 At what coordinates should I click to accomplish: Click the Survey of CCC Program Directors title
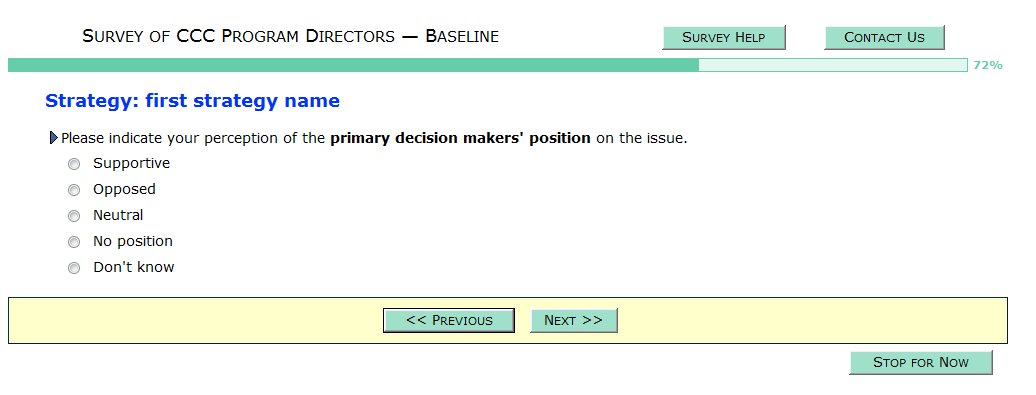(290, 36)
